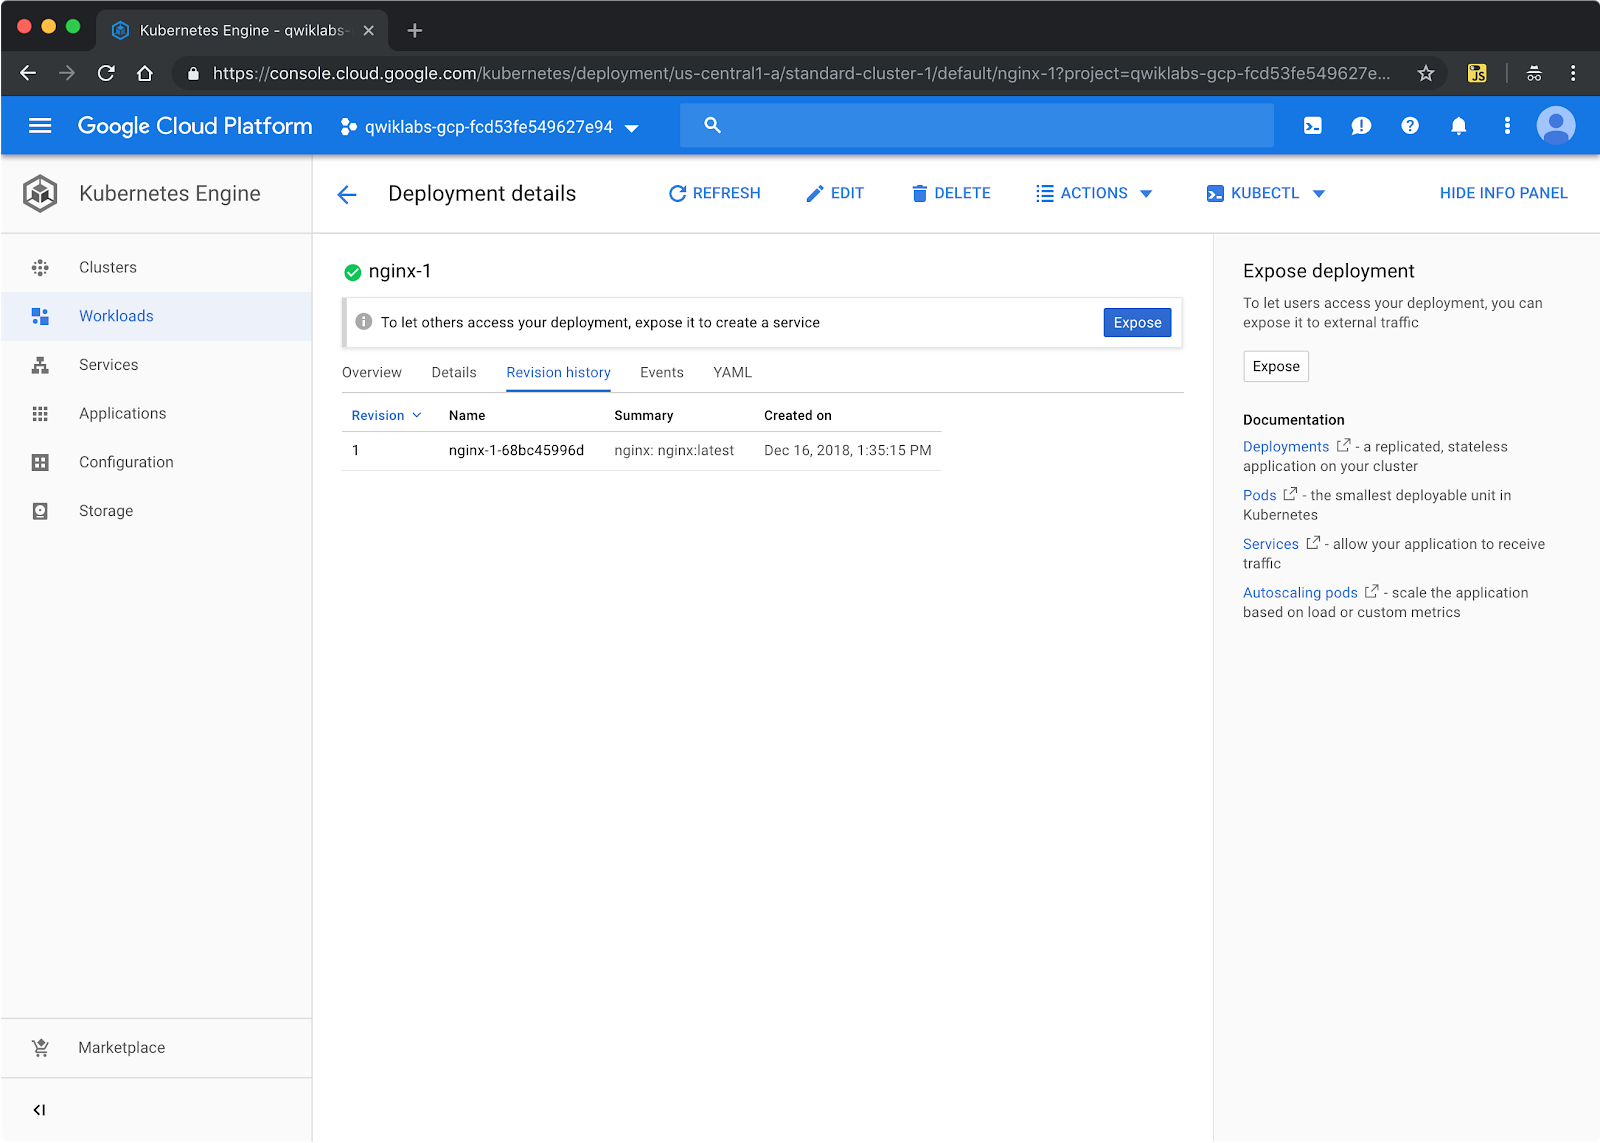The height and width of the screenshot is (1143, 1600).
Task: Click the EDIT button
Action: point(835,194)
